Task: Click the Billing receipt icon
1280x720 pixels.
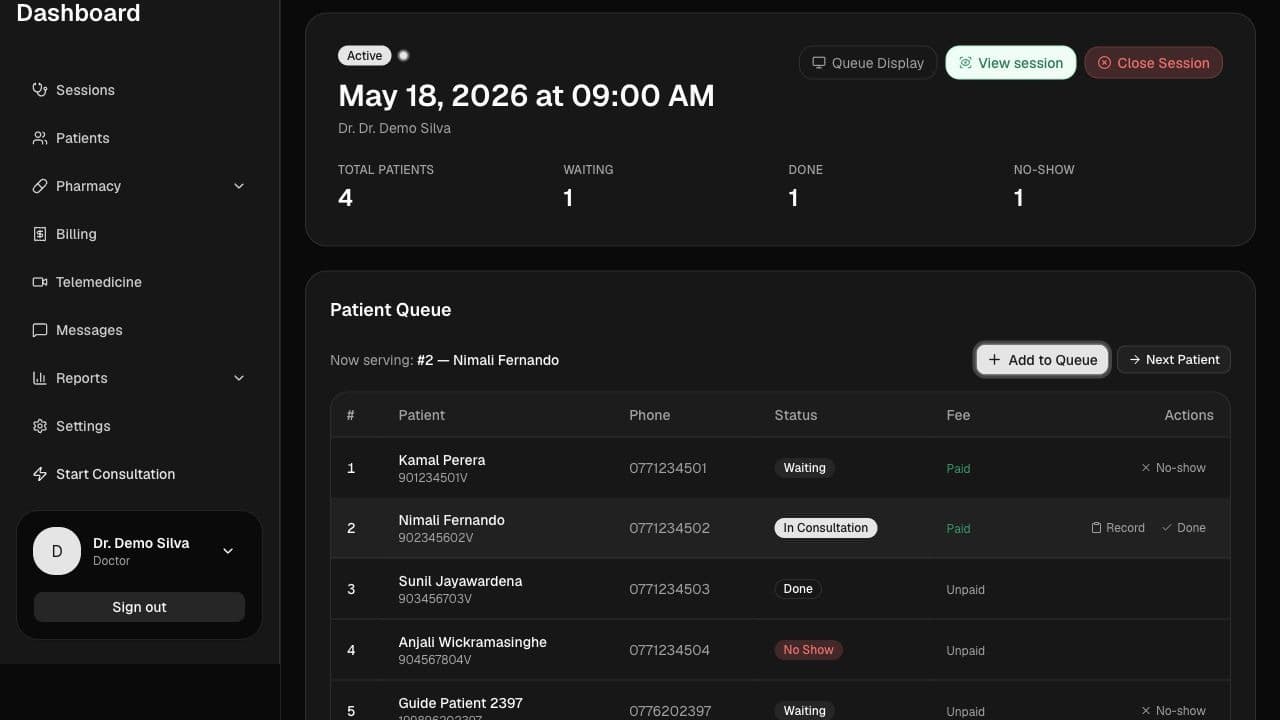Action: coord(40,234)
